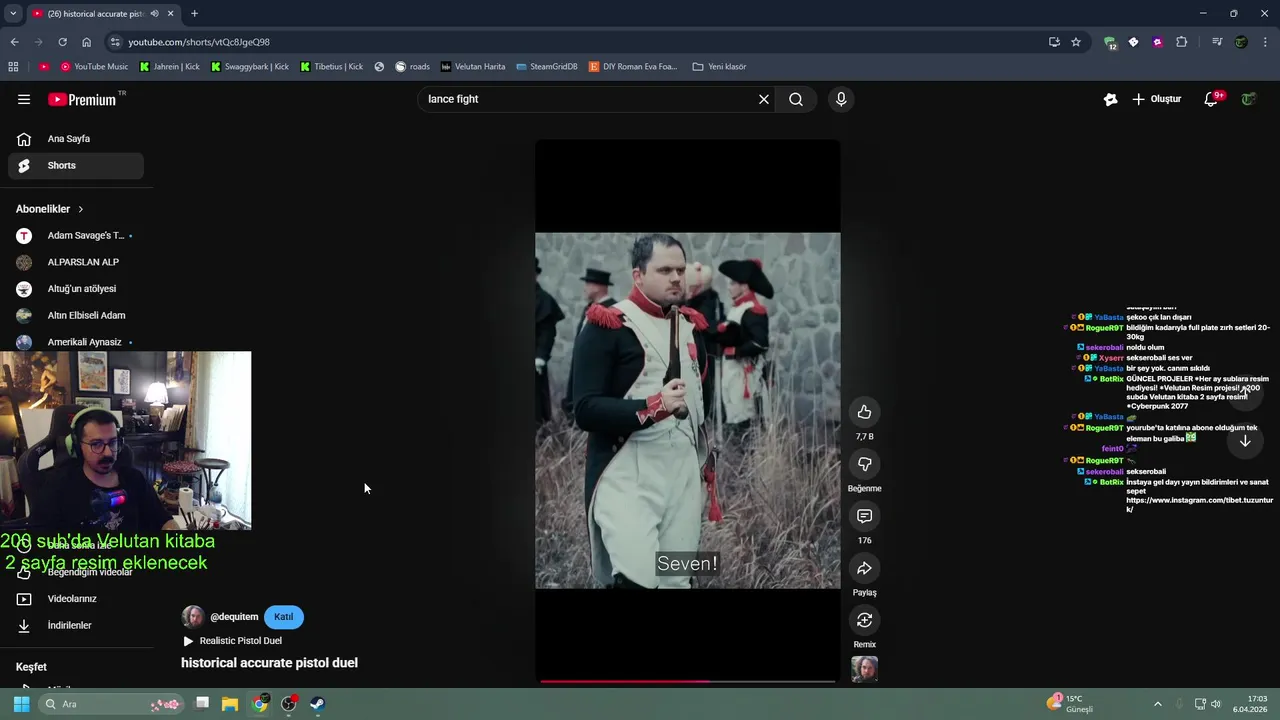Seek using the short's red progress bar

[x=687, y=681]
